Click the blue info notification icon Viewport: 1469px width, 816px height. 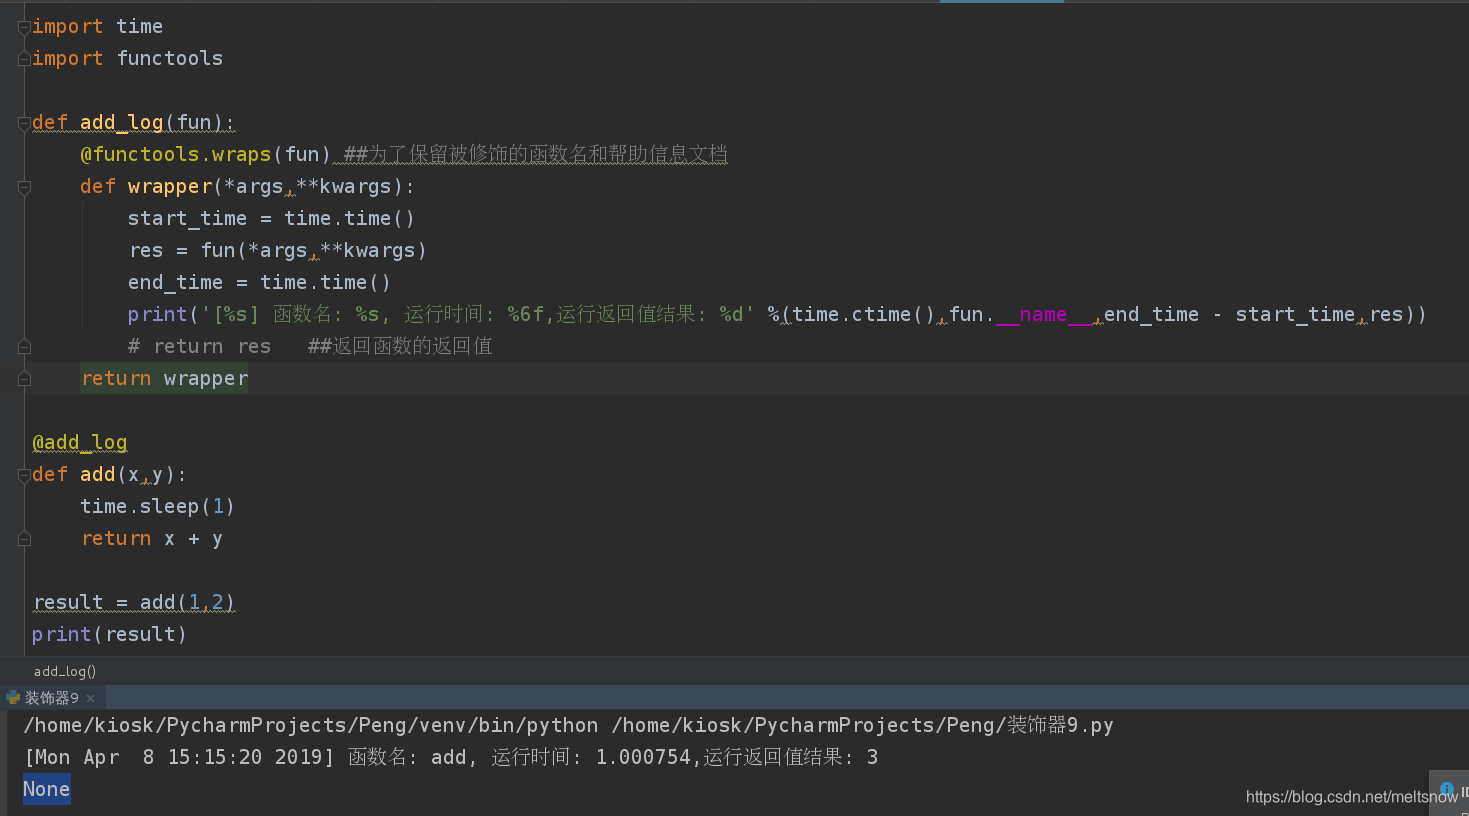(x=1446, y=789)
